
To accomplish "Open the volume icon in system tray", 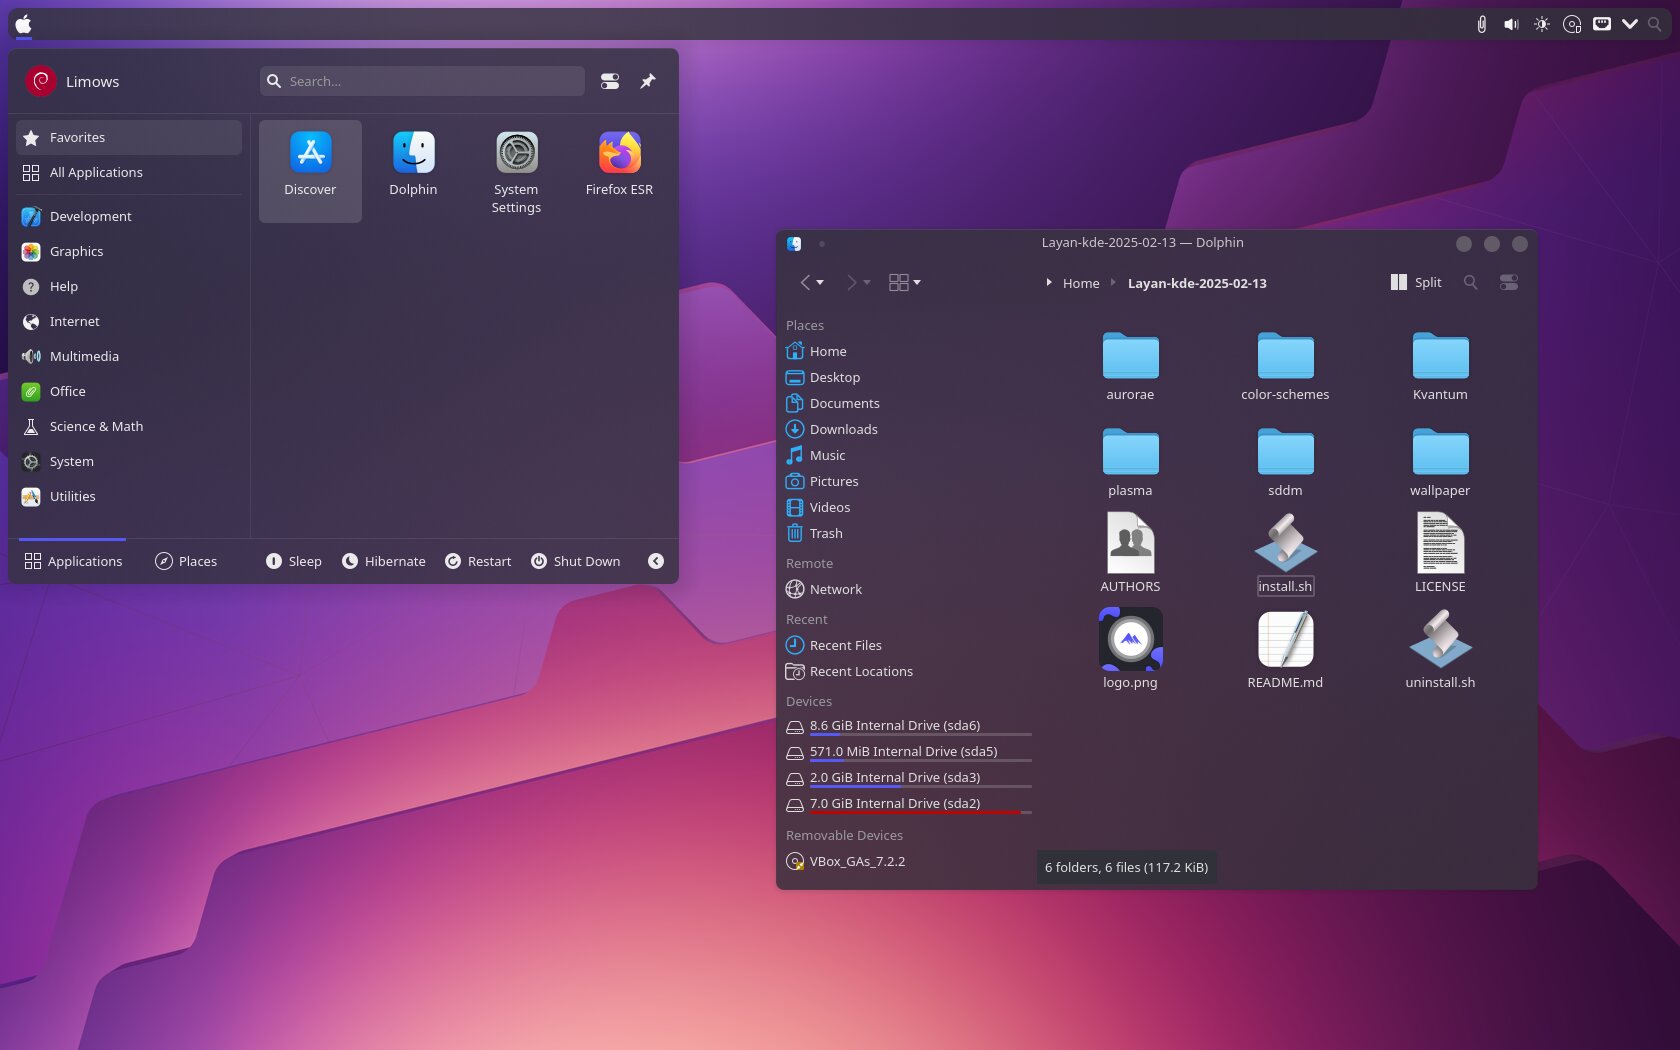I will point(1511,24).
